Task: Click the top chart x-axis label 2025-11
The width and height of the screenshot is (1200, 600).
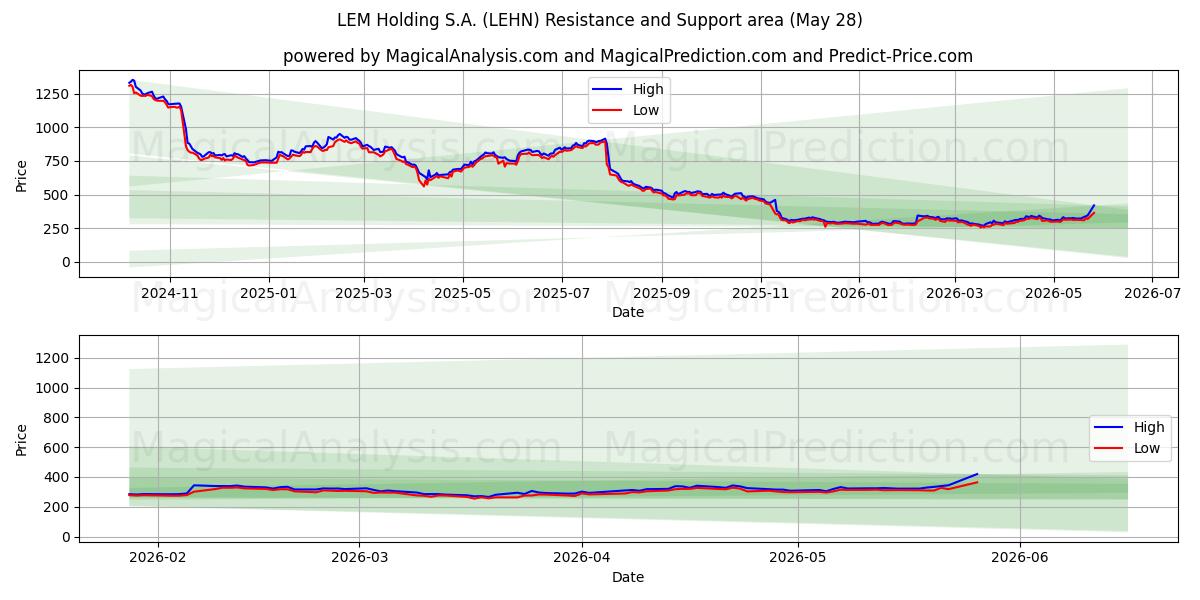Action: (x=761, y=293)
